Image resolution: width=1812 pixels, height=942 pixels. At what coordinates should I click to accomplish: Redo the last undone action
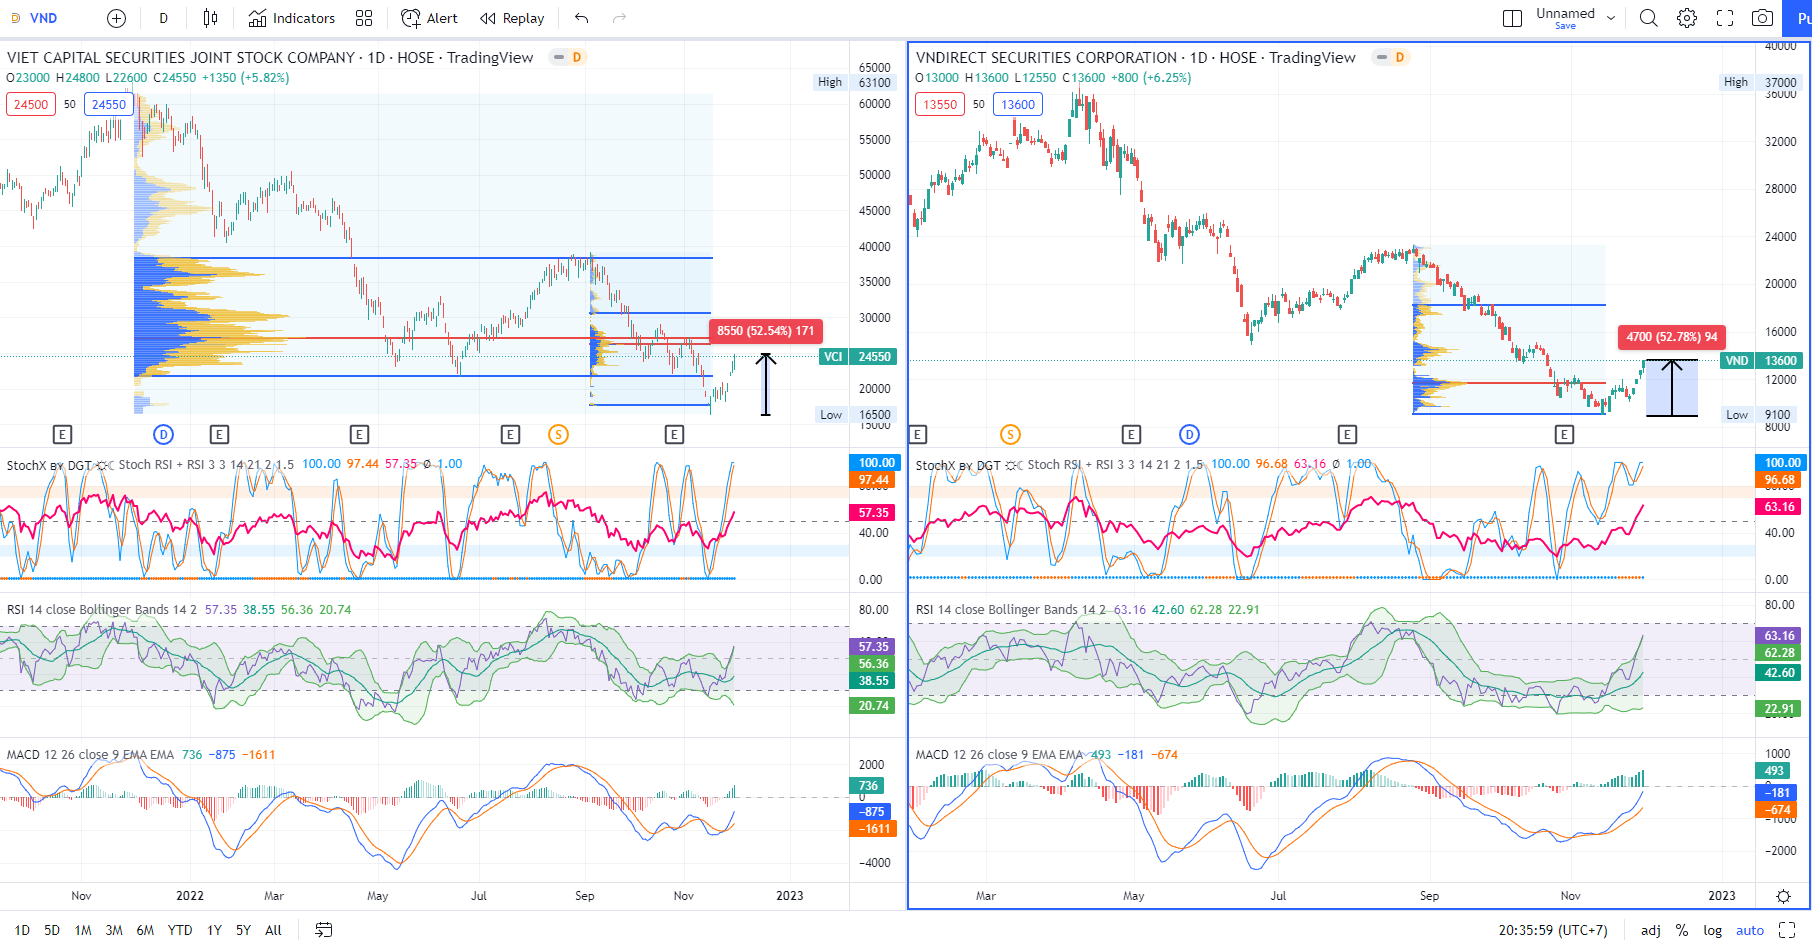click(619, 18)
